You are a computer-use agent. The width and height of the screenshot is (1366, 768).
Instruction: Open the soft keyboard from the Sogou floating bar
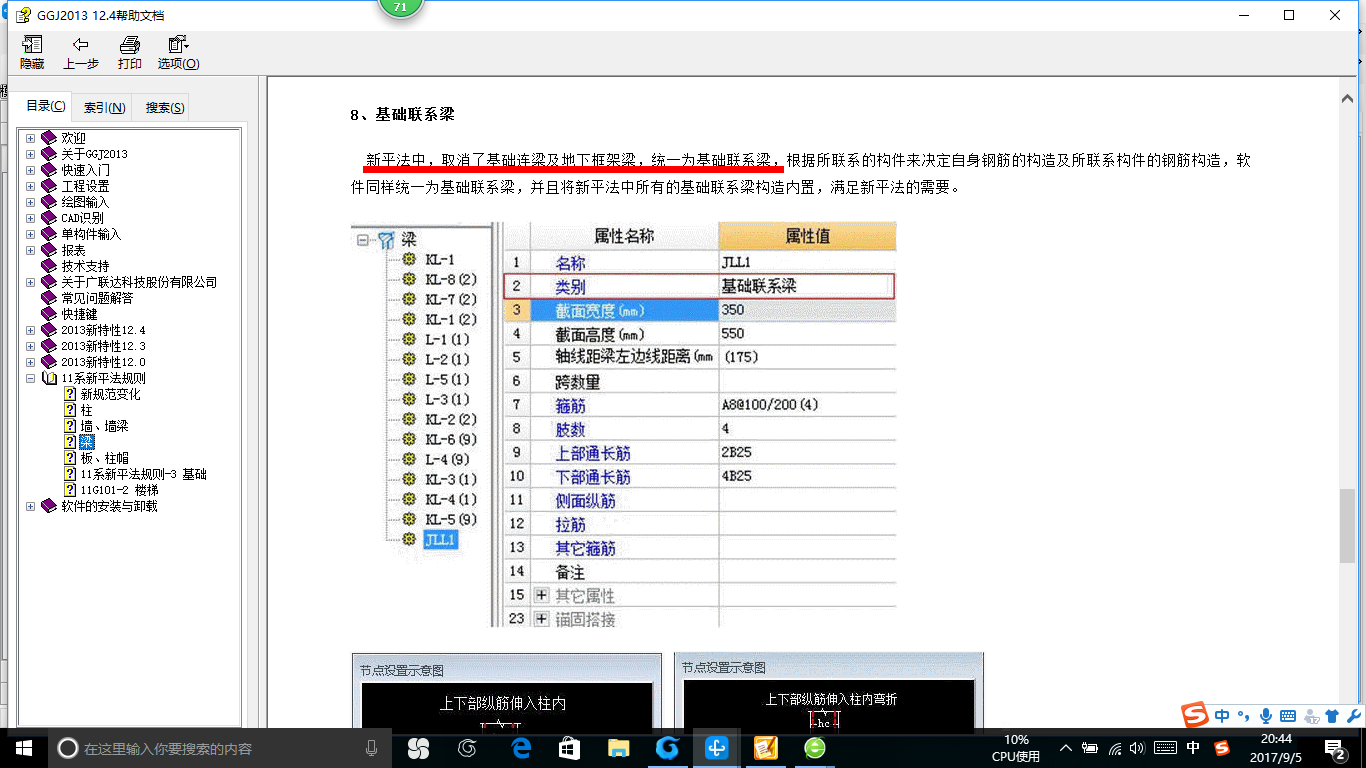pyautogui.click(x=1288, y=716)
